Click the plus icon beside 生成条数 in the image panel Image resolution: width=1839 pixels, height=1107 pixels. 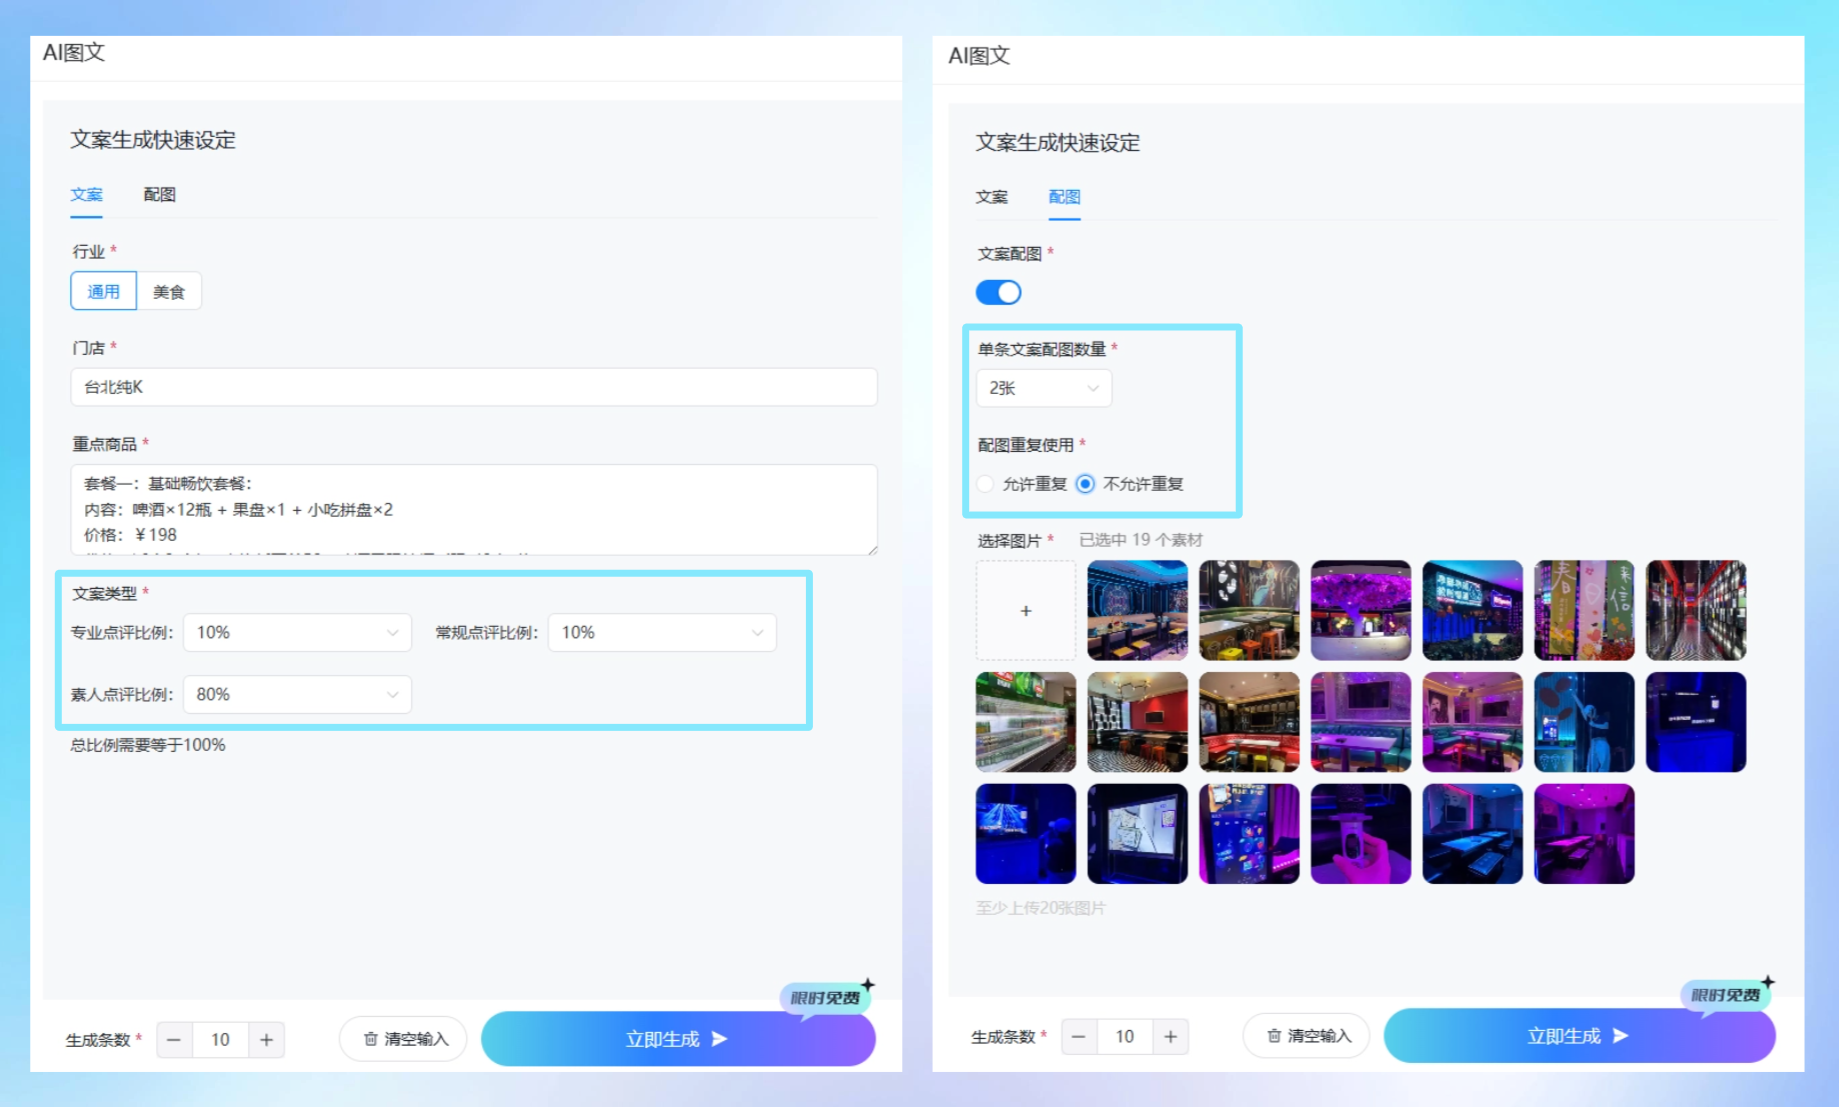[1170, 1037]
